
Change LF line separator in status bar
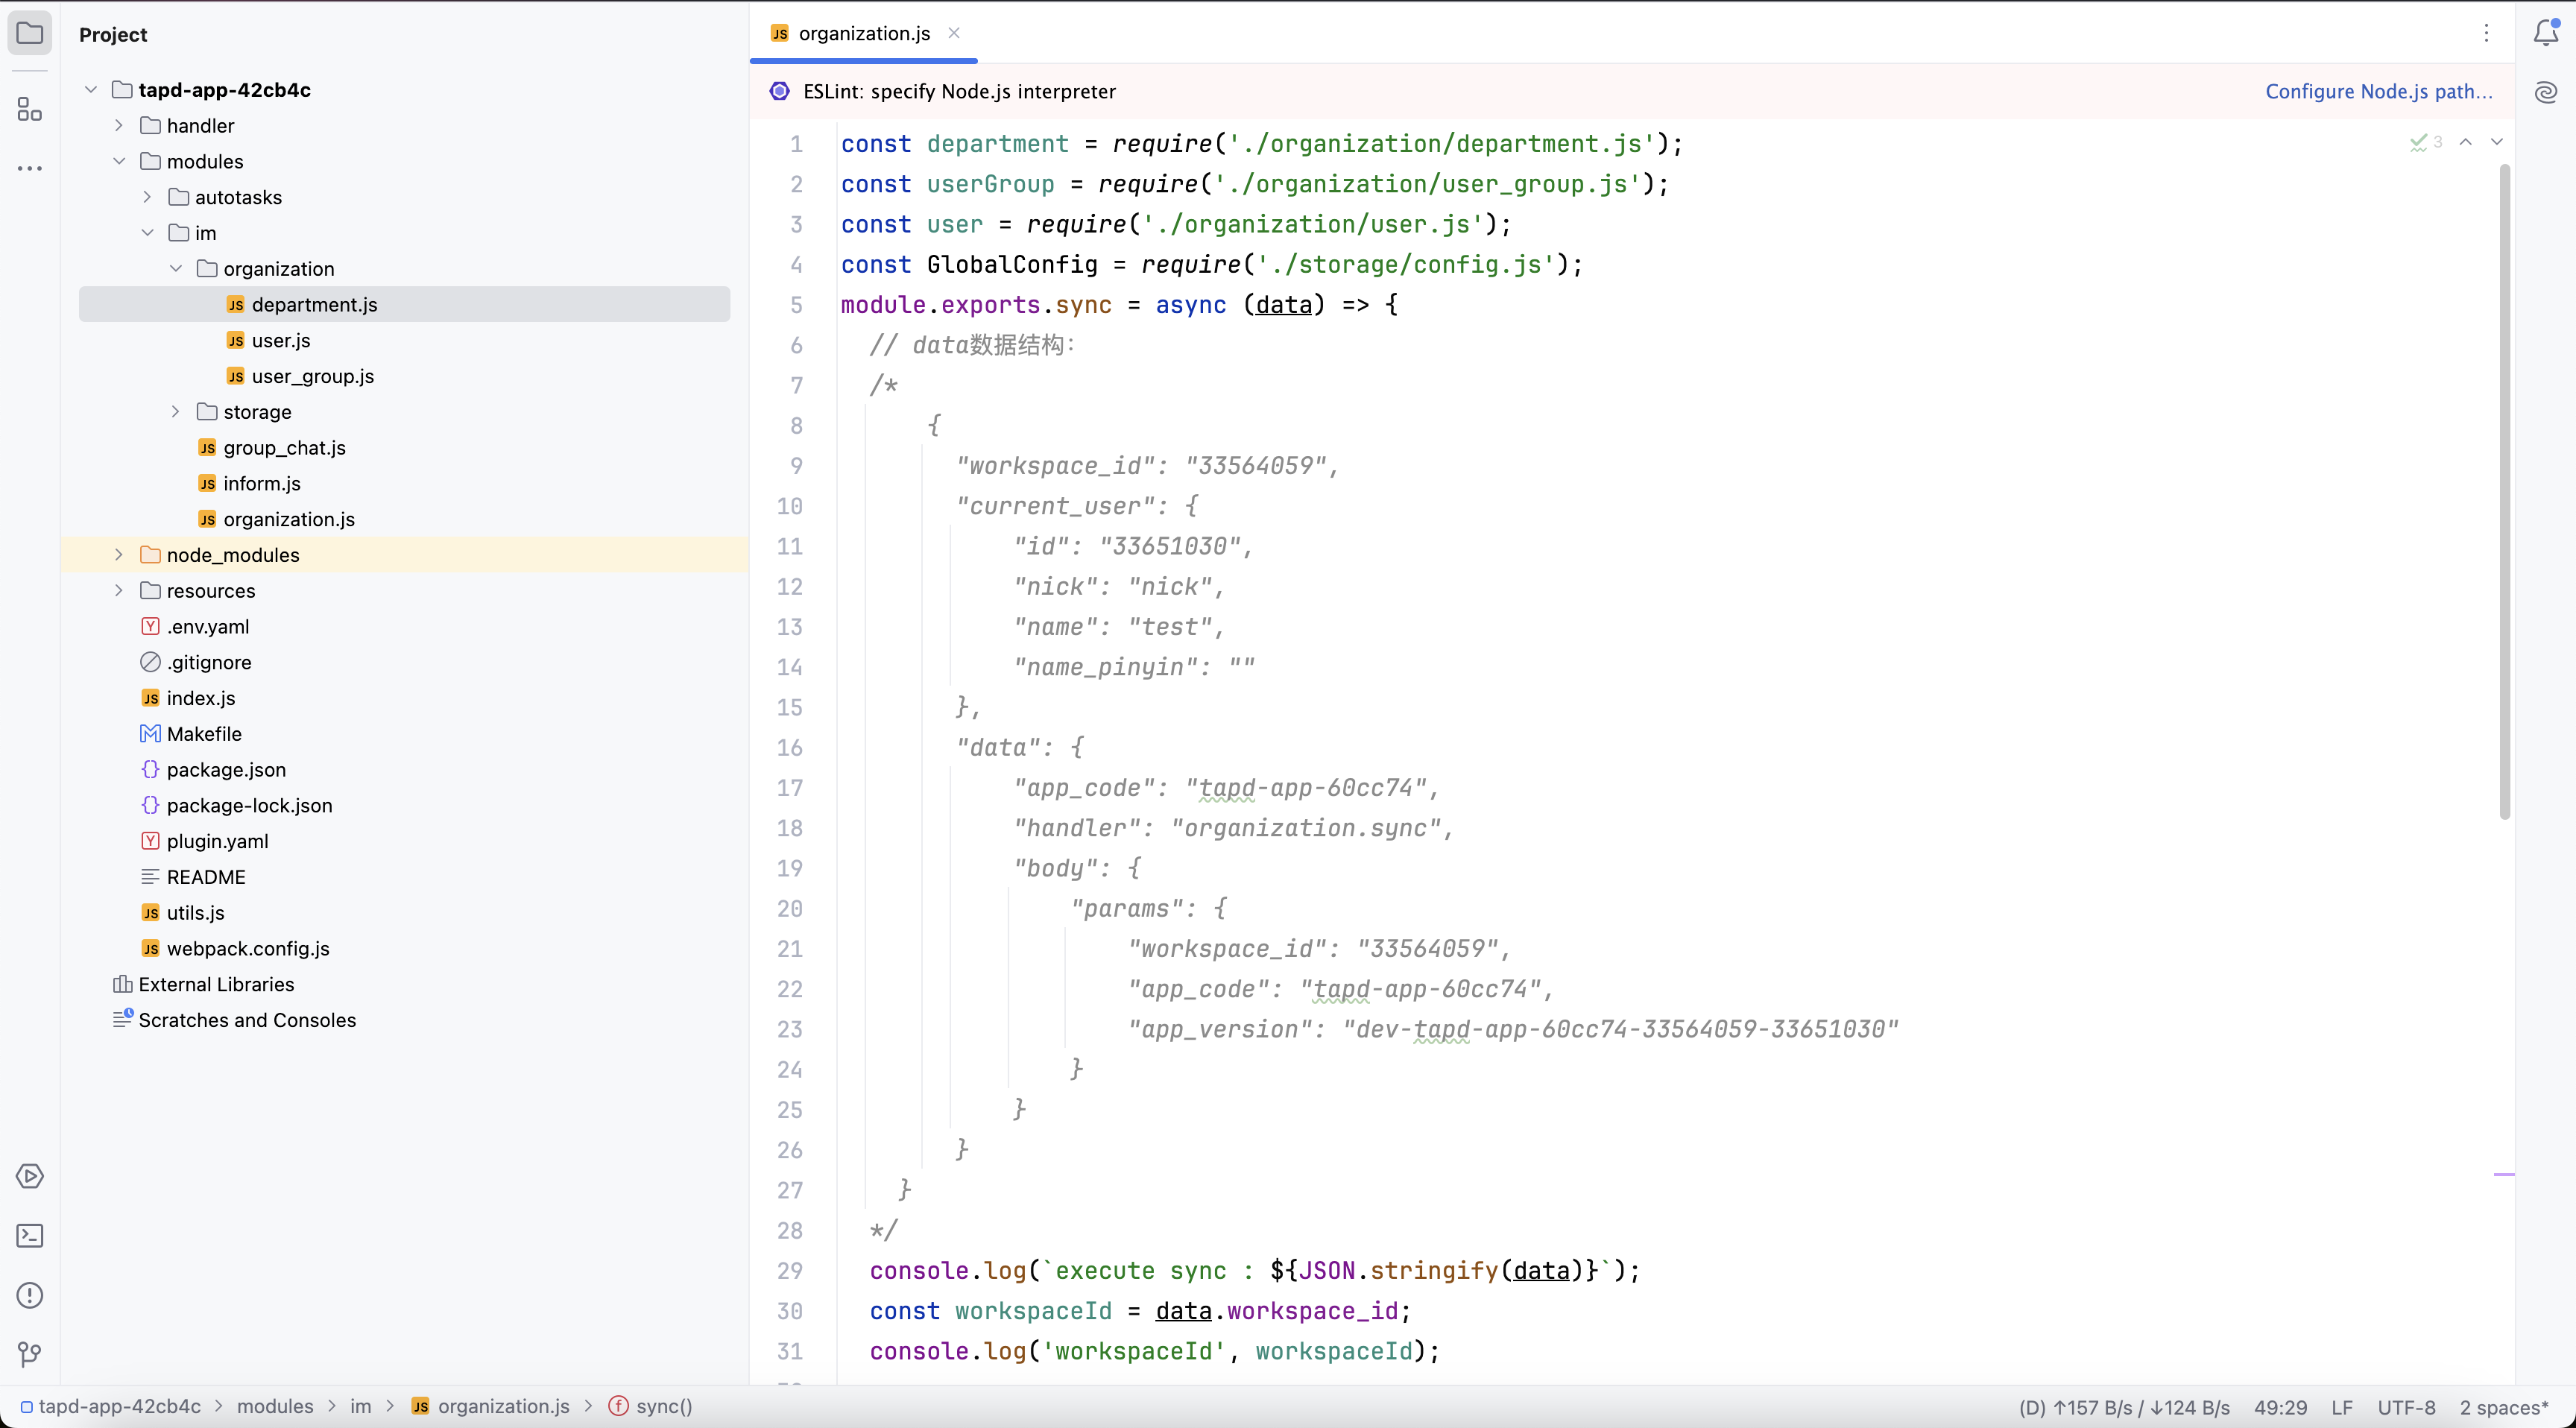click(2342, 1407)
